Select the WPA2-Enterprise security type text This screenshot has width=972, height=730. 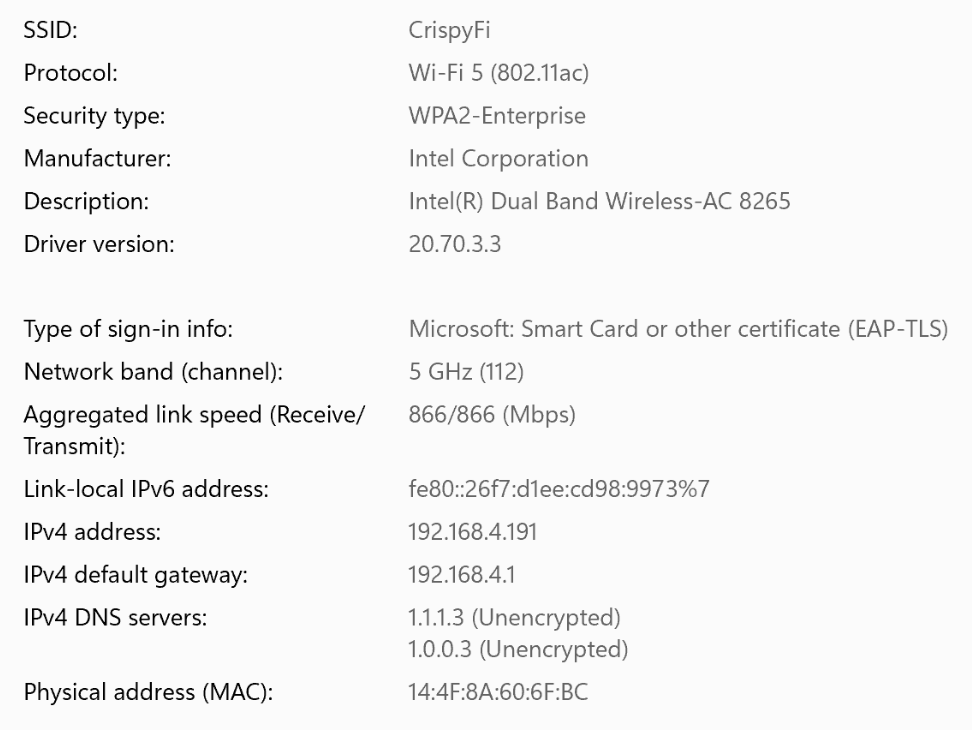pos(497,116)
